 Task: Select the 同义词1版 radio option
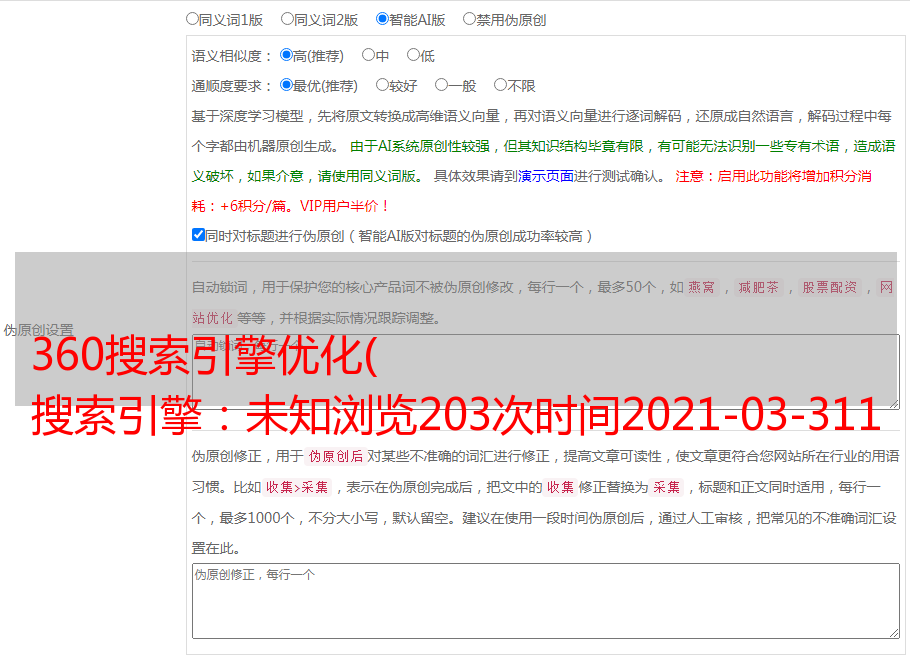tap(192, 19)
